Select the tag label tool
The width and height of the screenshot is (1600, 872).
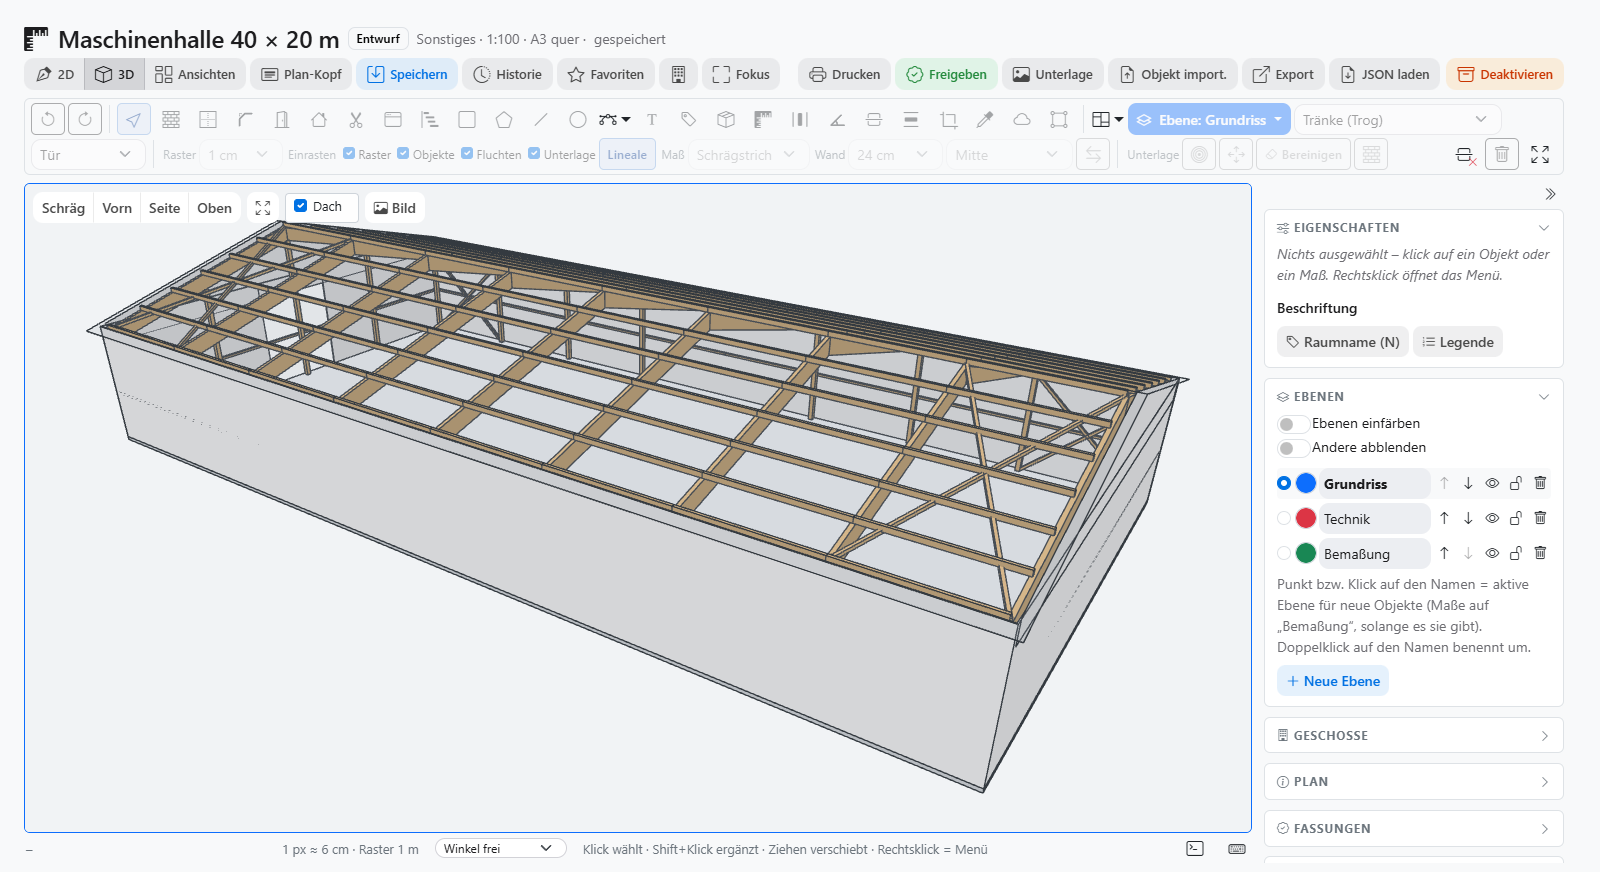[x=689, y=119]
